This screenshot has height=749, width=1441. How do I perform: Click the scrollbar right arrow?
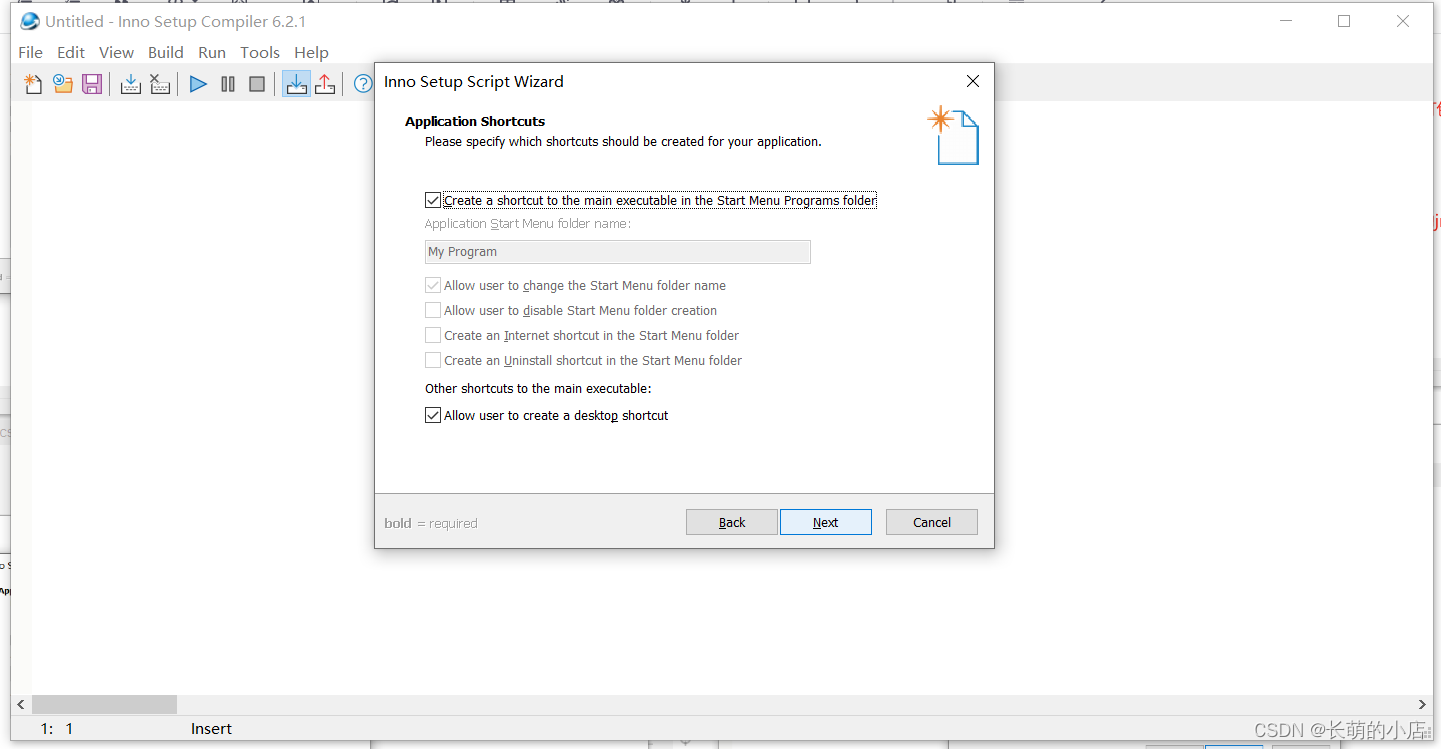pos(1422,704)
